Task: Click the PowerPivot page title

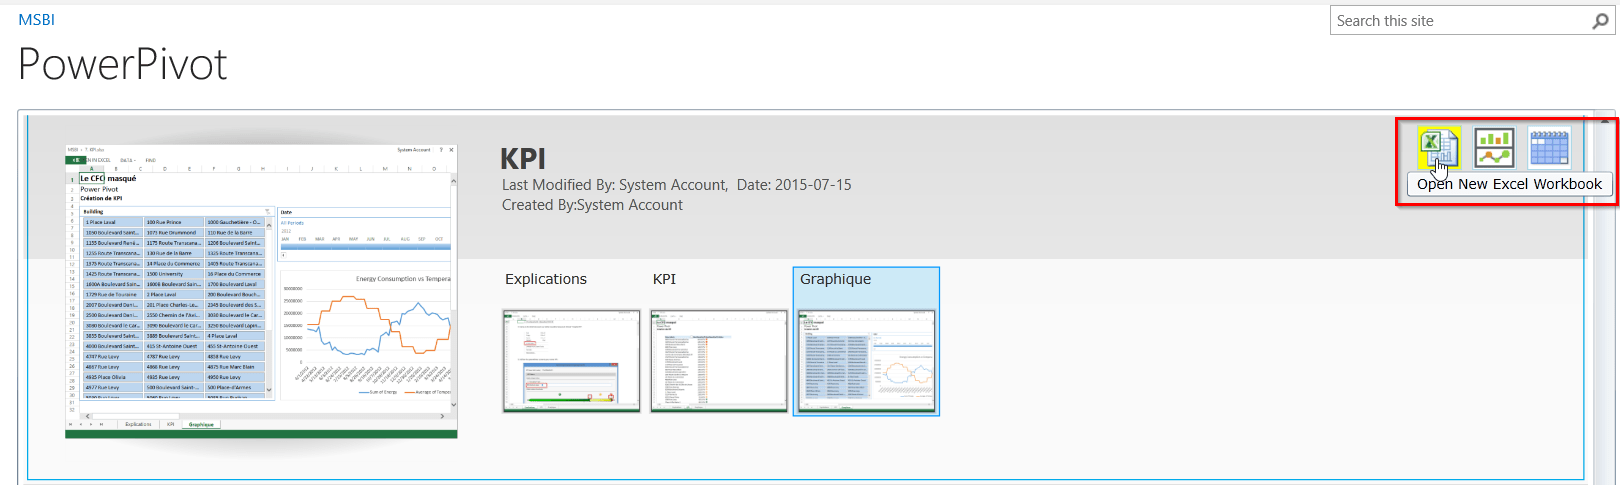Action: click(x=122, y=65)
